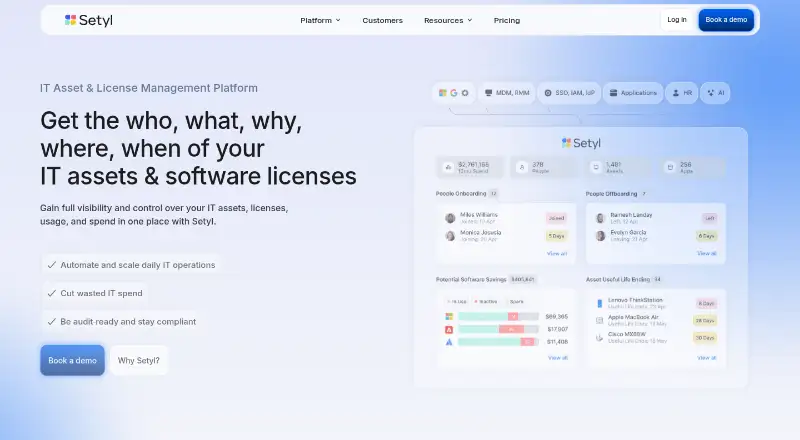Click Miles Williams' avatar
800x440 pixels.
coord(450,218)
